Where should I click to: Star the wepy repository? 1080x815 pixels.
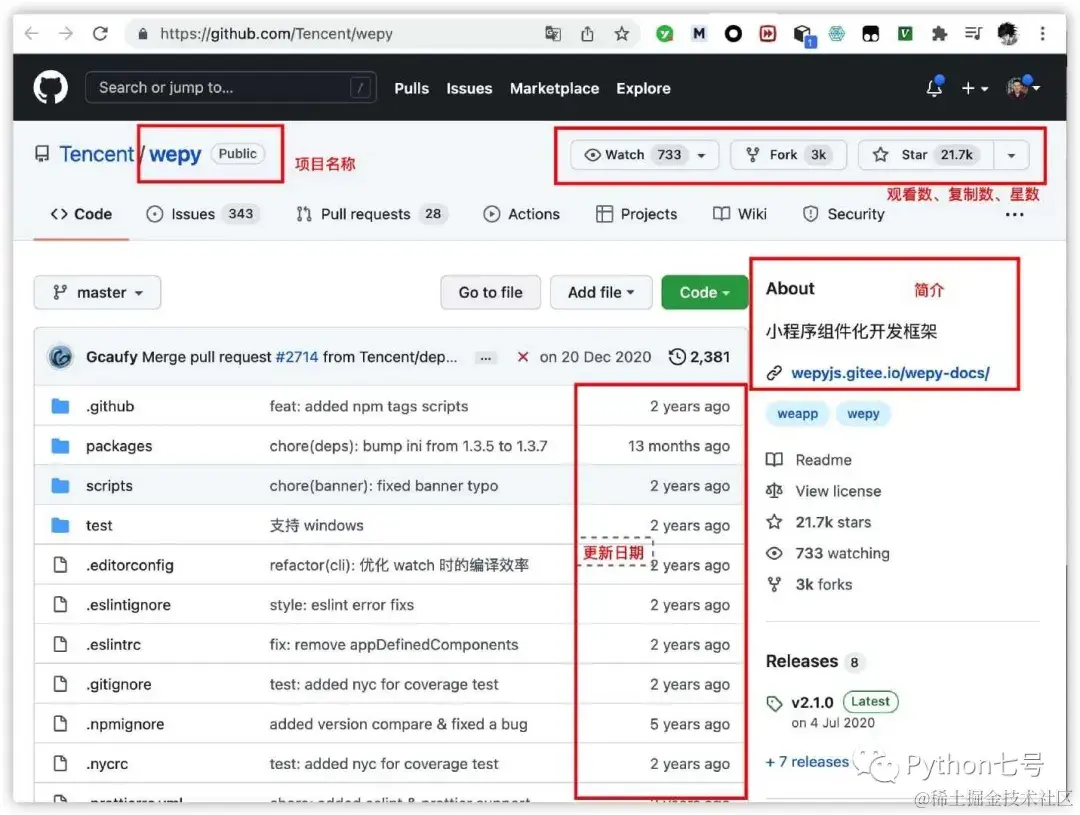[925, 154]
